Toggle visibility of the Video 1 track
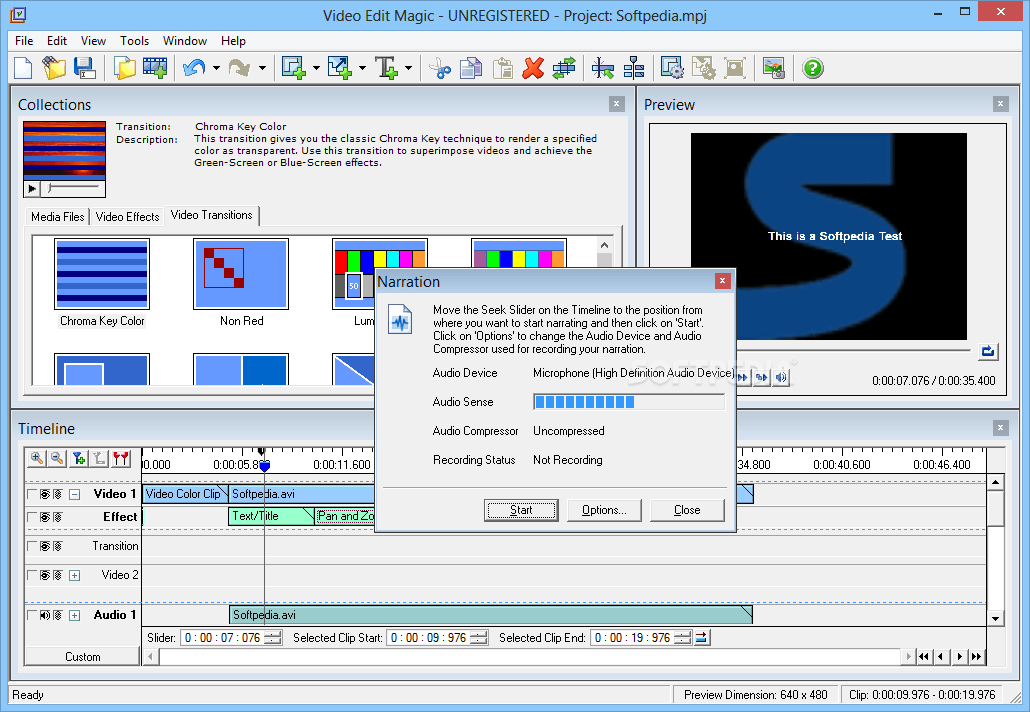This screenshot has width=1030, height=712. coord(45,494)
